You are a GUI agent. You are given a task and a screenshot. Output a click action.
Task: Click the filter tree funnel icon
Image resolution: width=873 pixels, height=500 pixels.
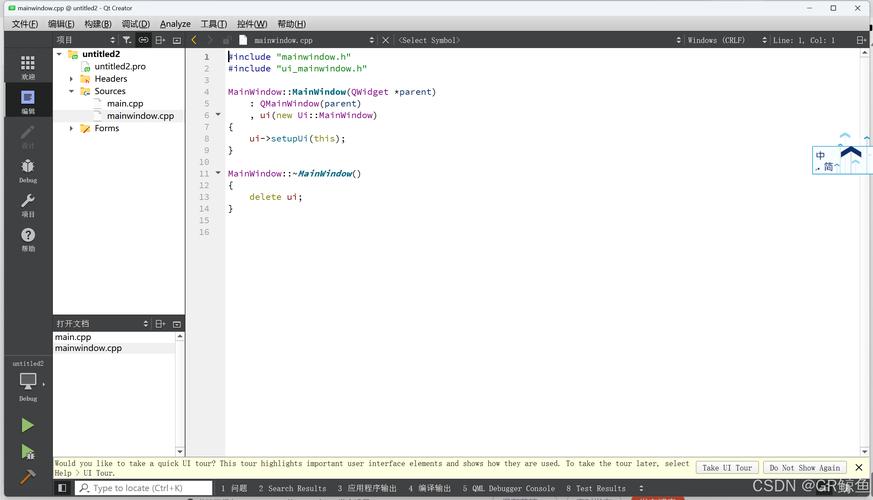pos(126,40)
